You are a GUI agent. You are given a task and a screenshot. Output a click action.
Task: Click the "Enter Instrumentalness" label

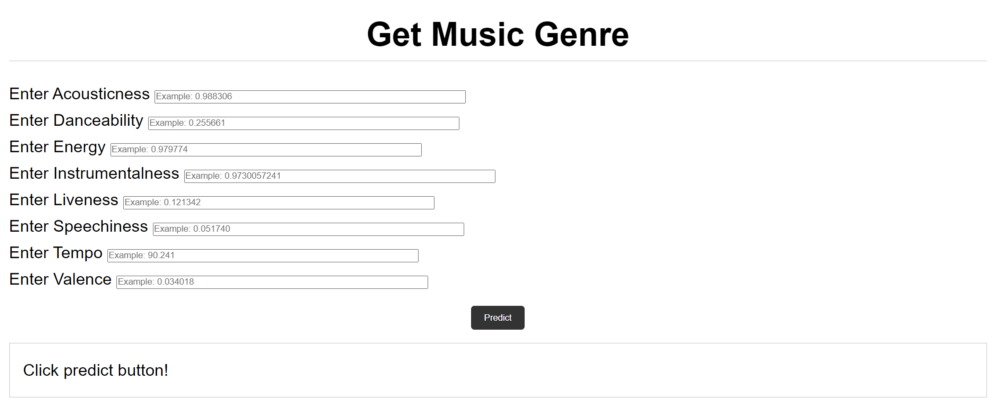[94, 174]
